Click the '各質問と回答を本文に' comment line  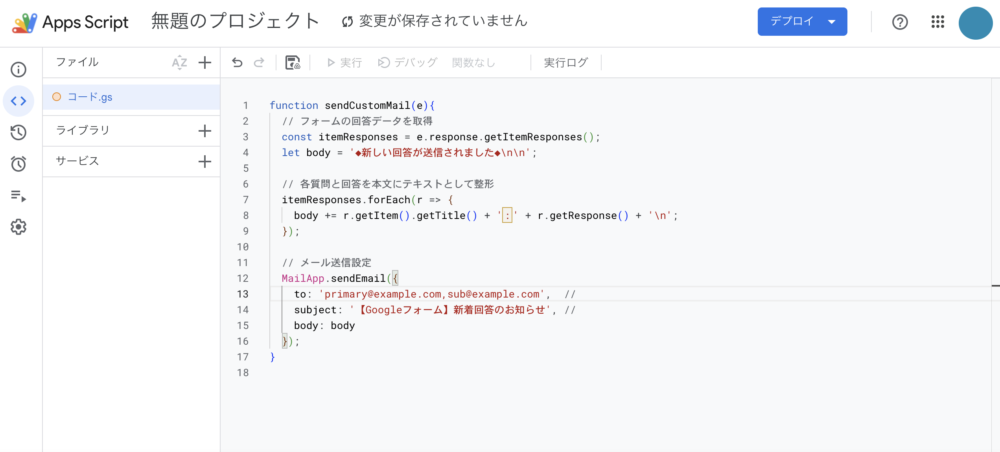tap(388, 184)
